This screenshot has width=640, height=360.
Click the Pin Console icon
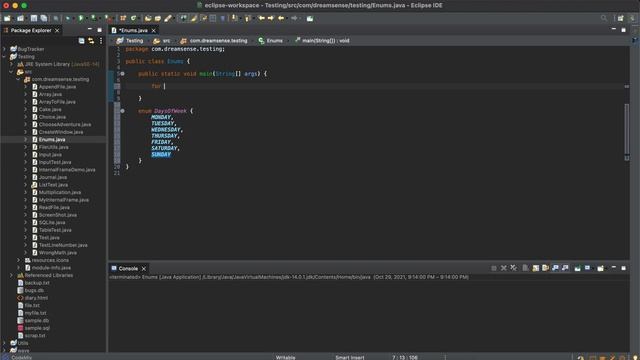tap(577, 268)
